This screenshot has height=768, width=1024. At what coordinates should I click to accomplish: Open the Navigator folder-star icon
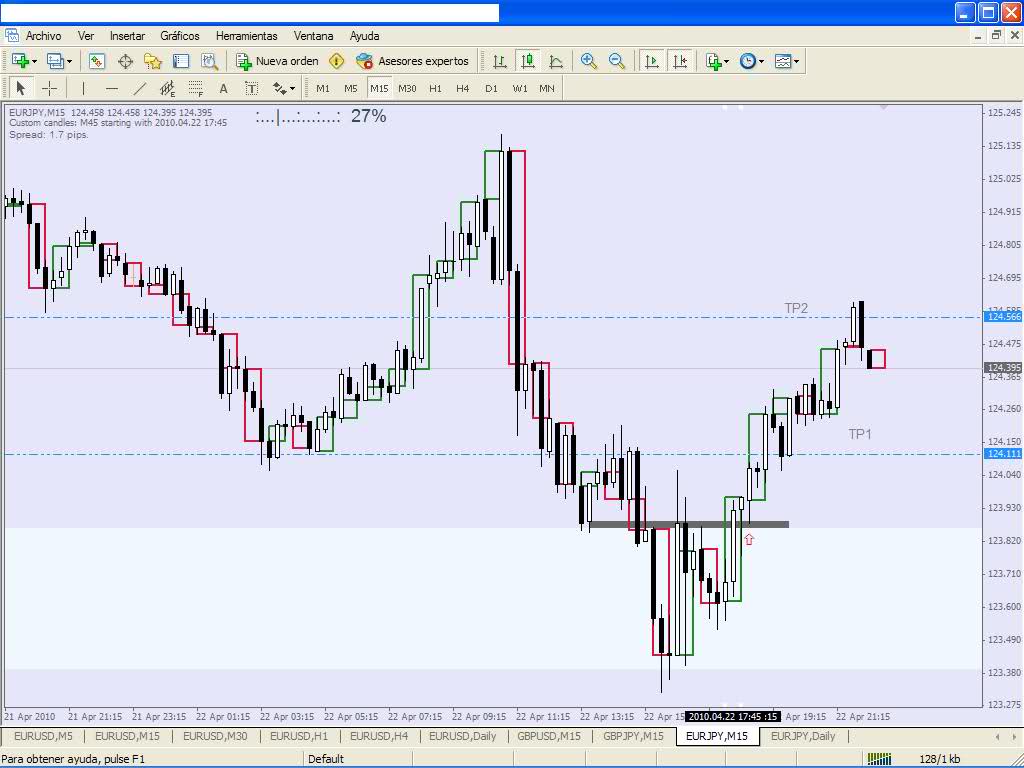click(153, 61)
